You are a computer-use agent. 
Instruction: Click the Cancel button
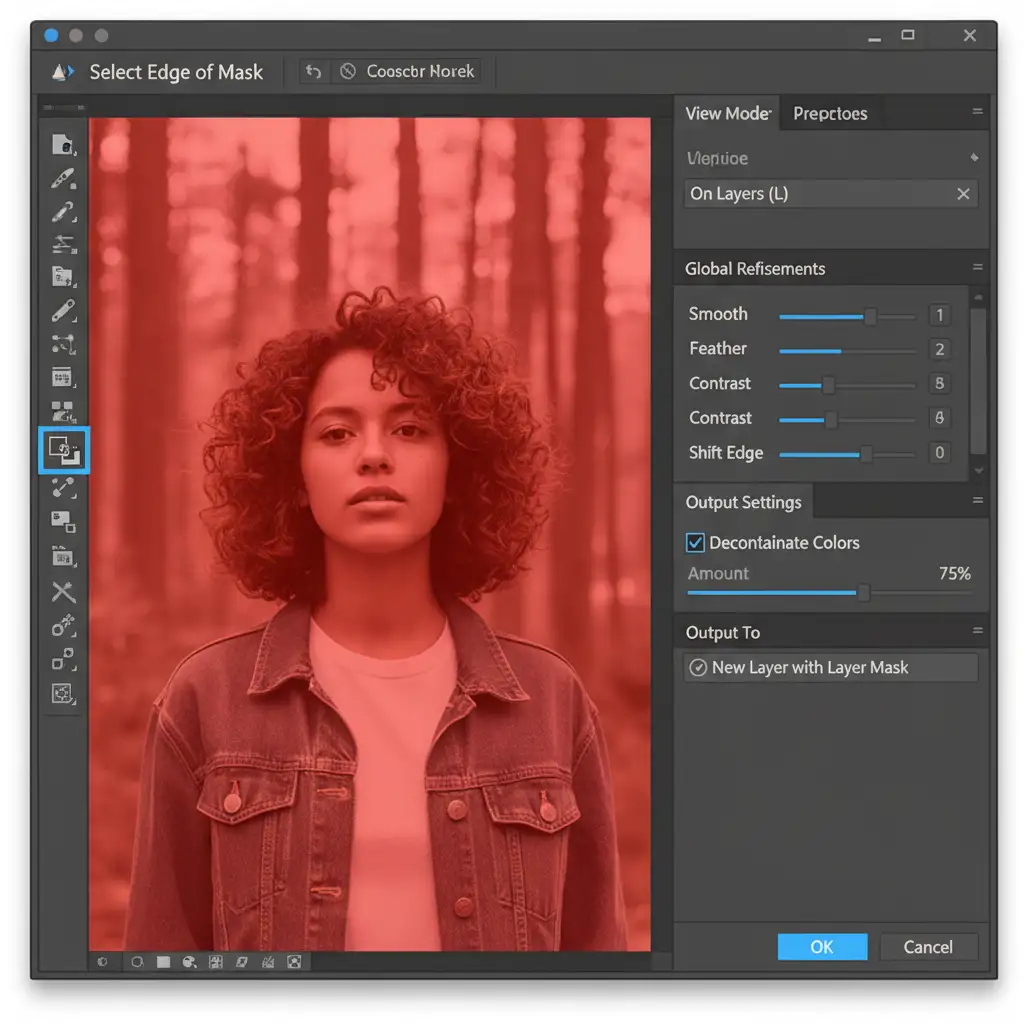coord(928,947)
